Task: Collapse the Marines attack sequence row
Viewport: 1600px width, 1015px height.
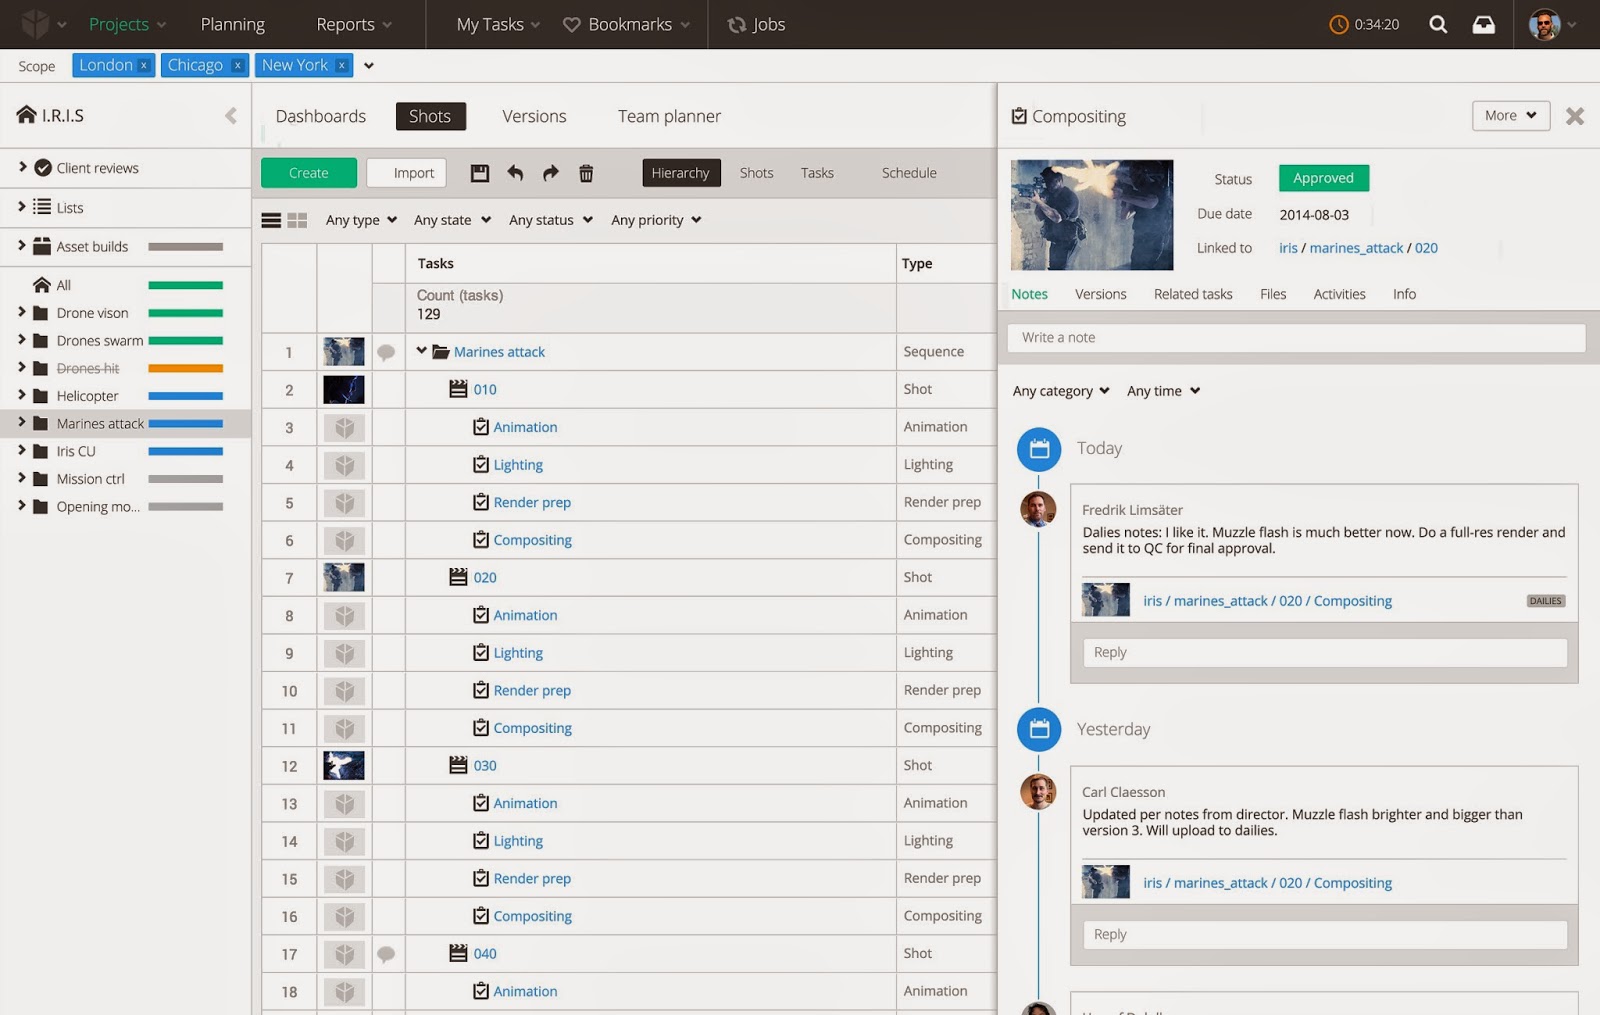Action: click(x=420, y=351)
